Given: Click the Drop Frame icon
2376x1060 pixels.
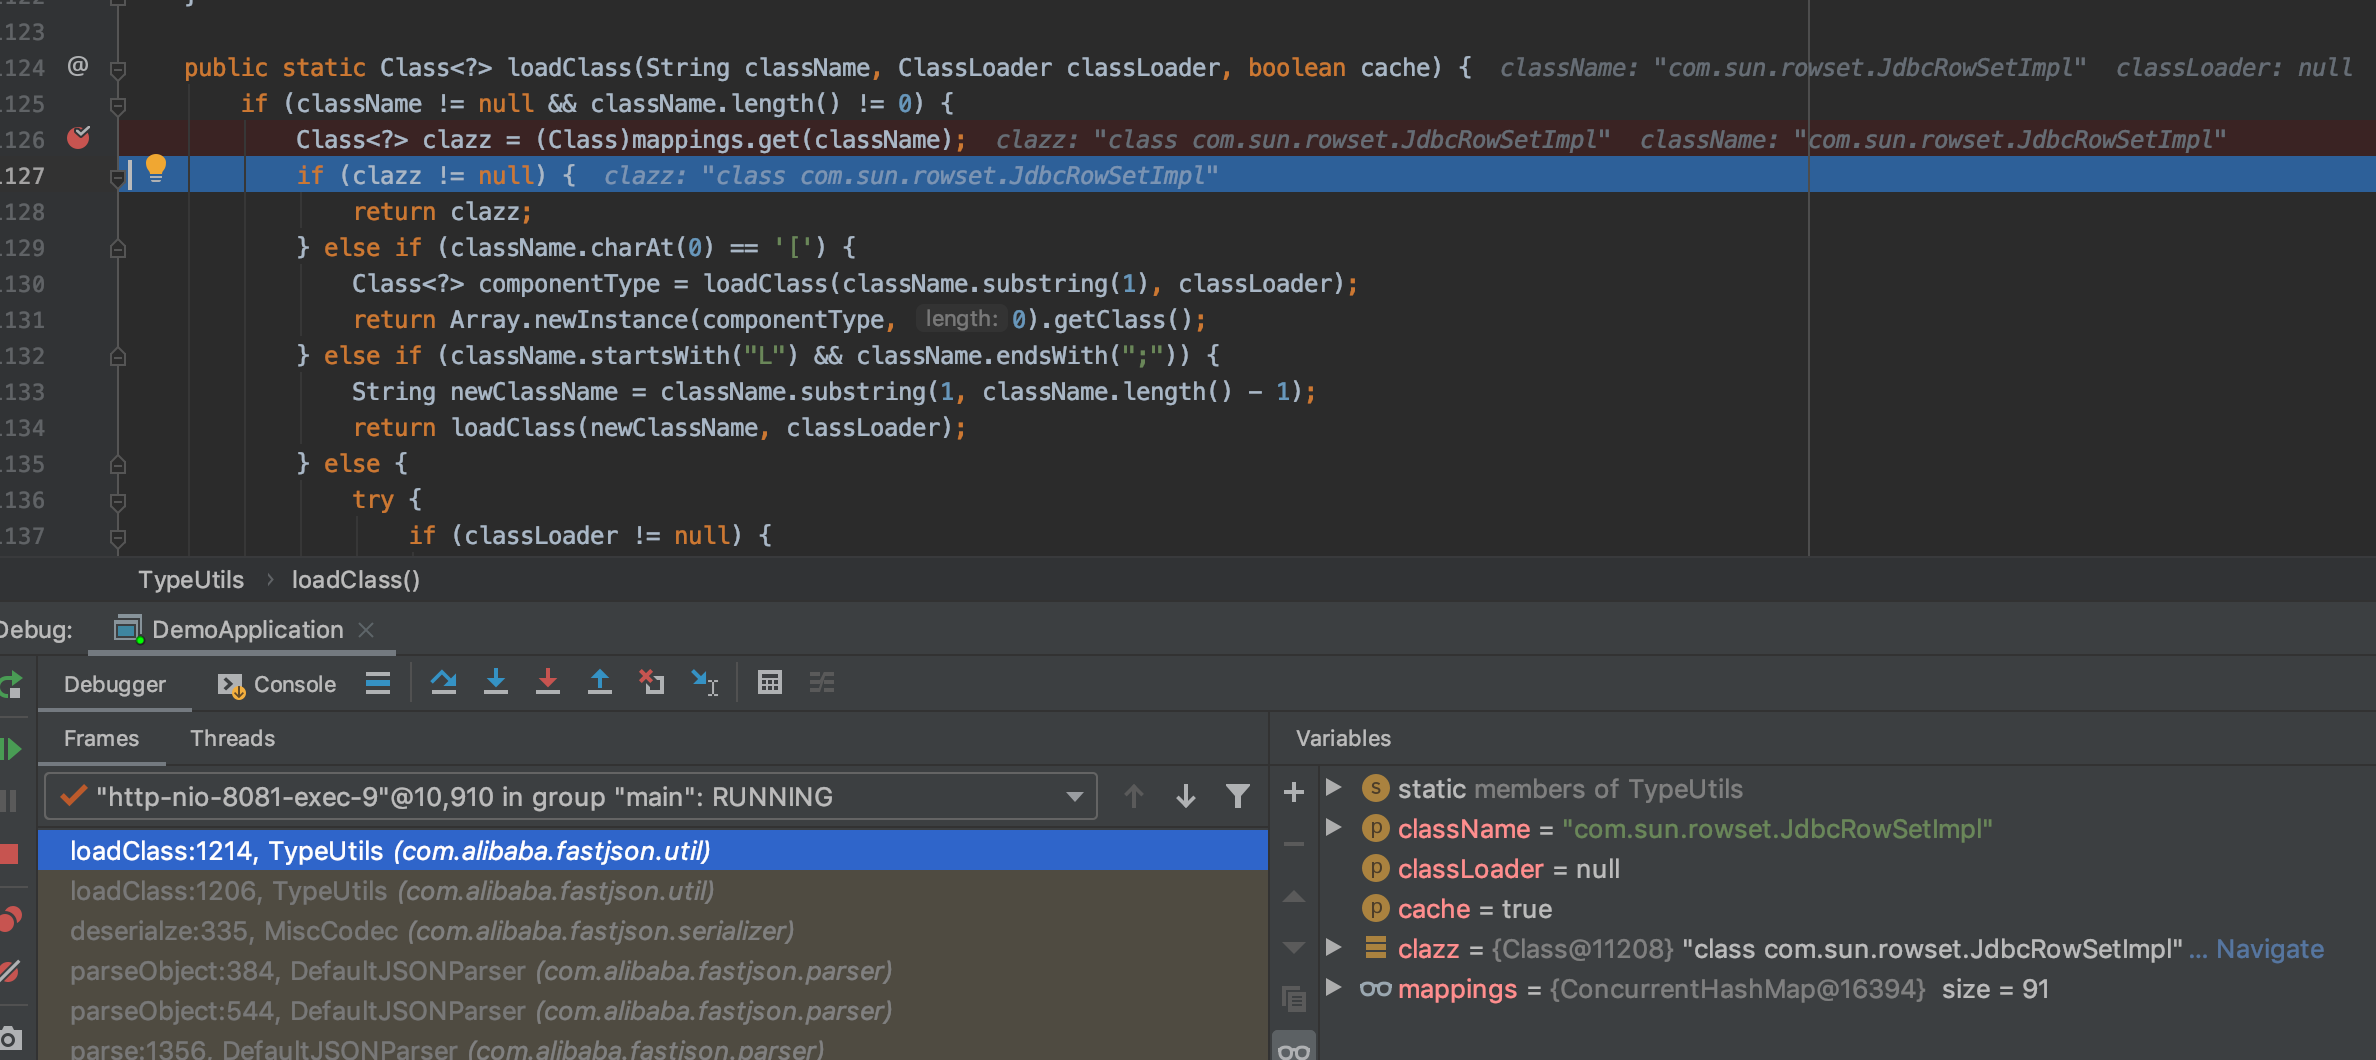Looking at the screenshot, I should 651,683.
